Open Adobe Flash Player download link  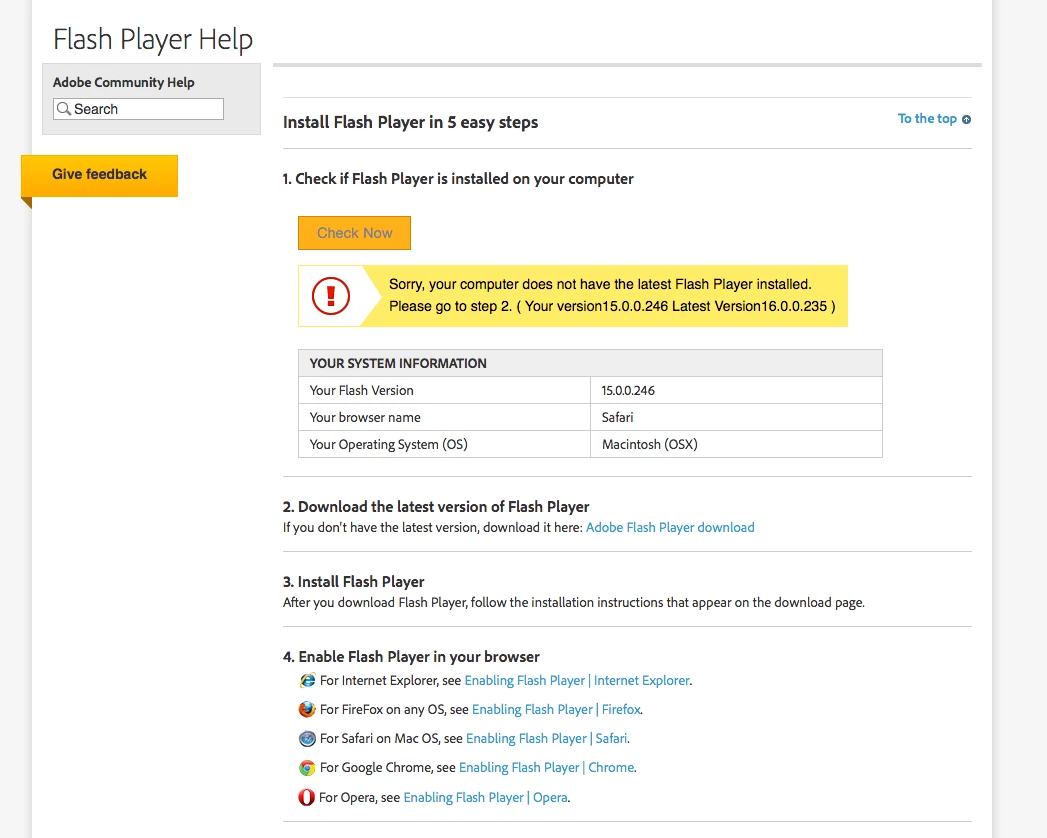tap(670, 528)
